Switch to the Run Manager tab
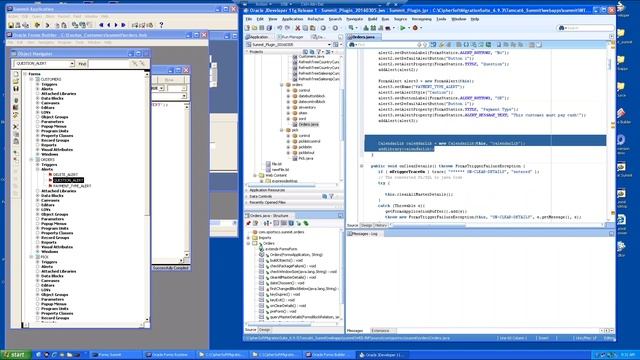Viewport: 640px width, 360px height. [292, 37]
